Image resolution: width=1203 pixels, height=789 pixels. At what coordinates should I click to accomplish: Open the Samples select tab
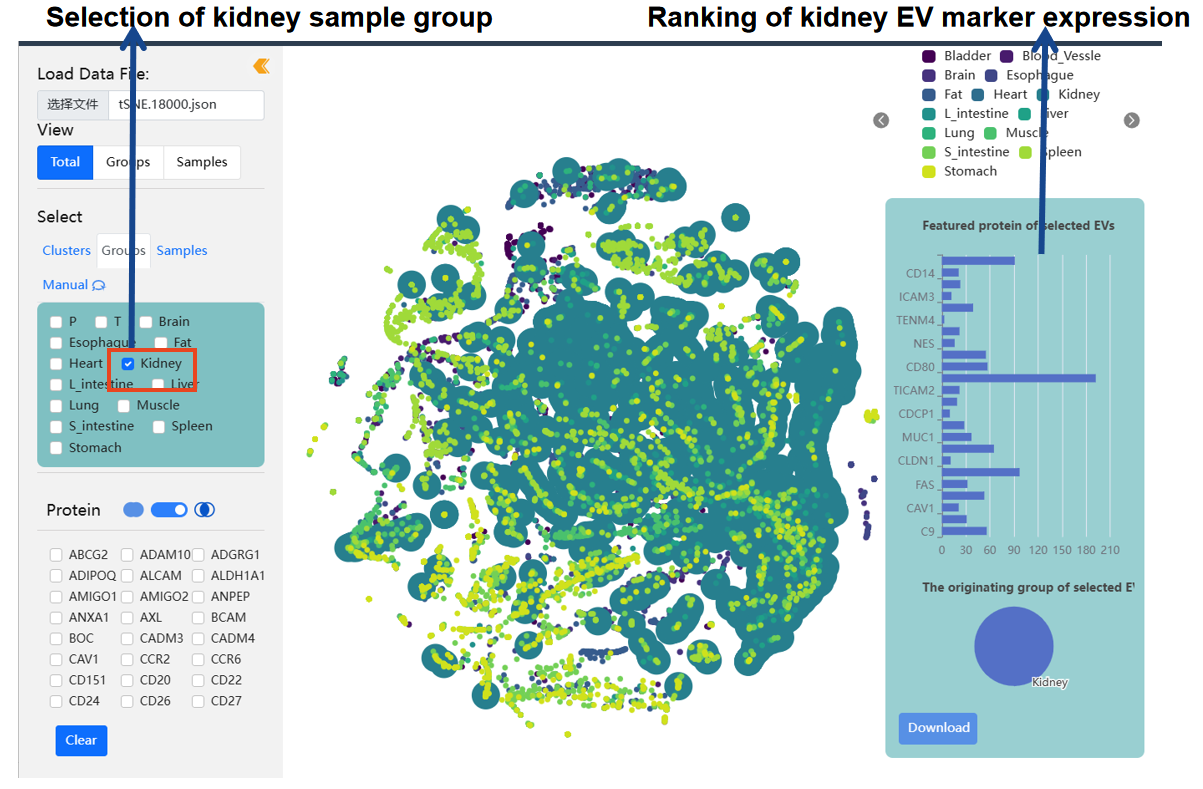point(182,251)
